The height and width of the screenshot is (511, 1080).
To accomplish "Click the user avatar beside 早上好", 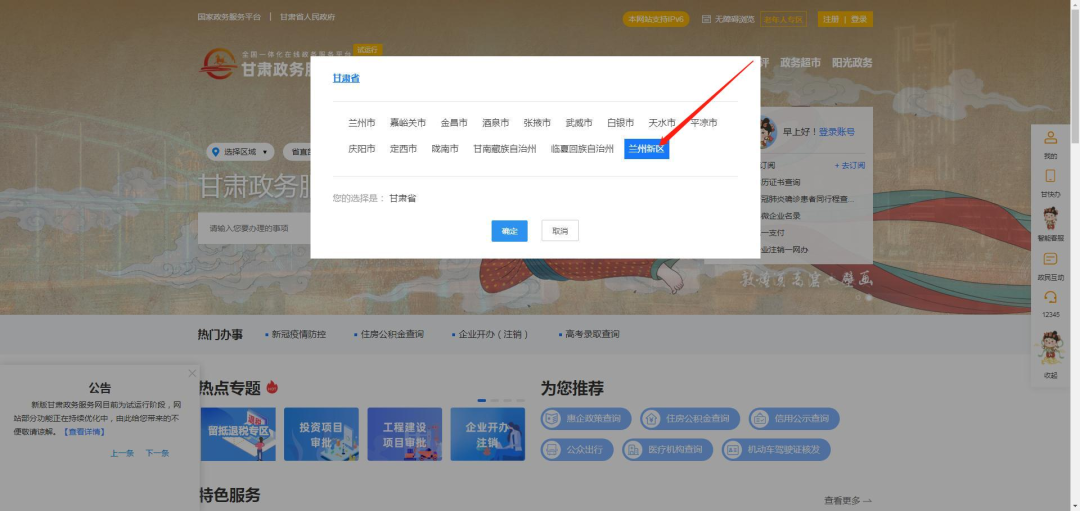I will 768,131.
